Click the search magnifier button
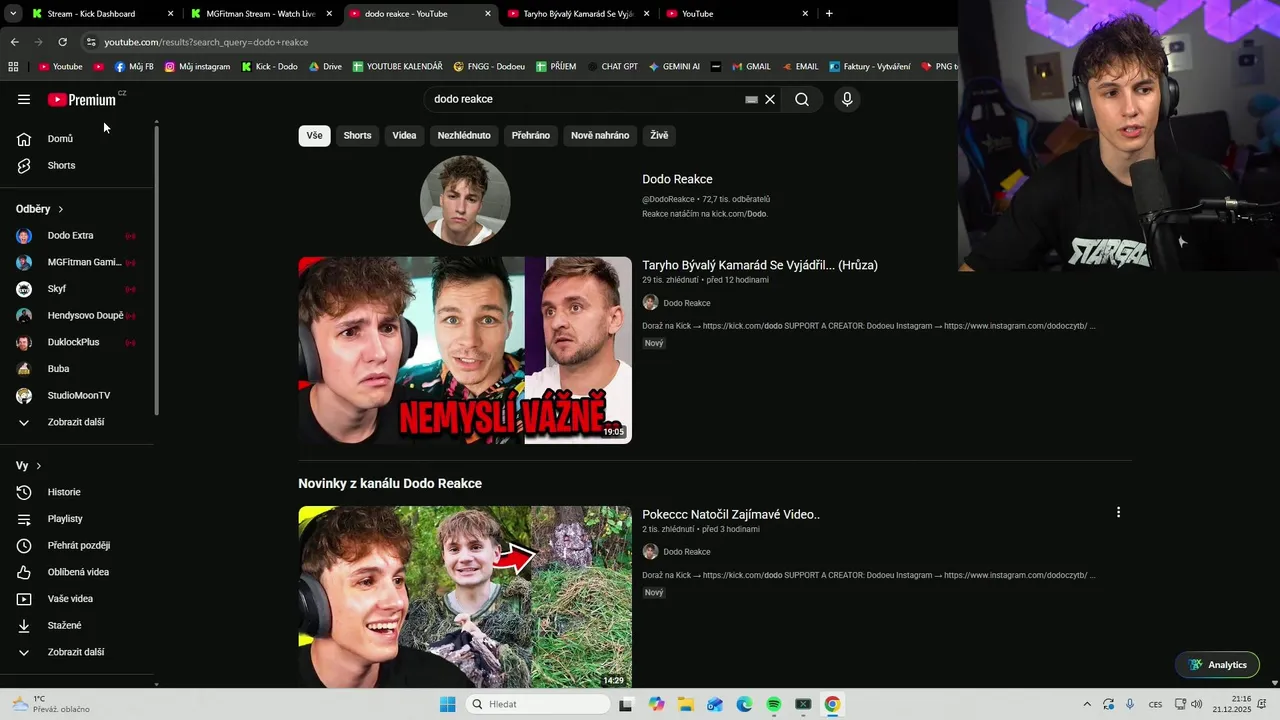 tap(802, 99)
